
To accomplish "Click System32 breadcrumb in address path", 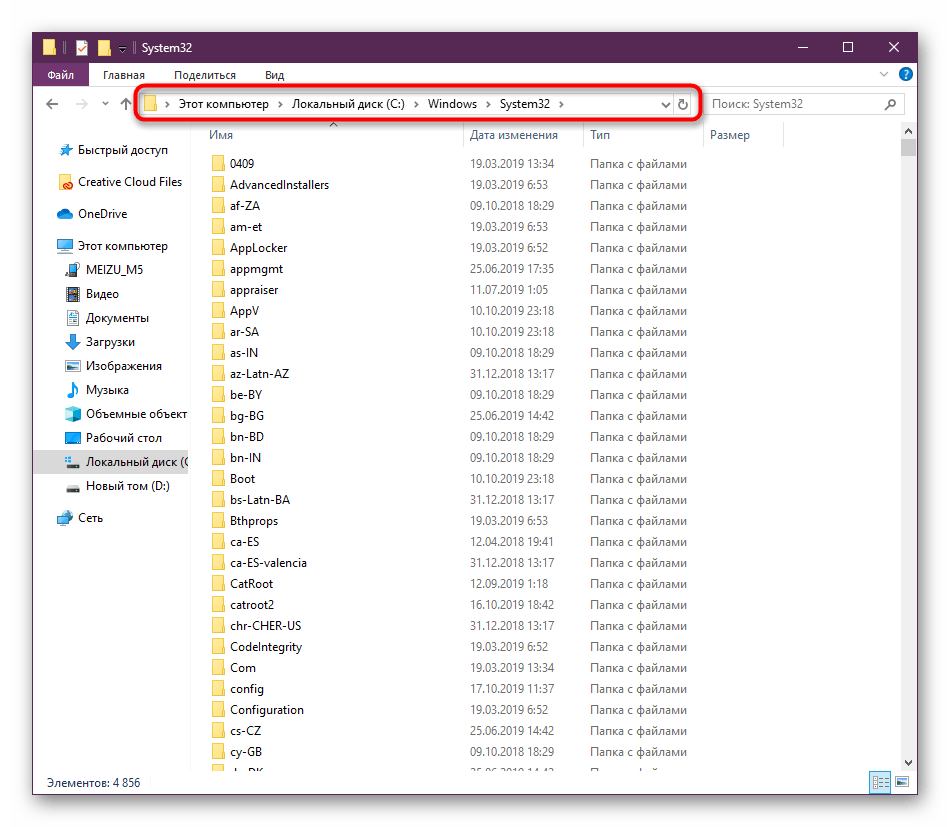I will tap(525, 104).
